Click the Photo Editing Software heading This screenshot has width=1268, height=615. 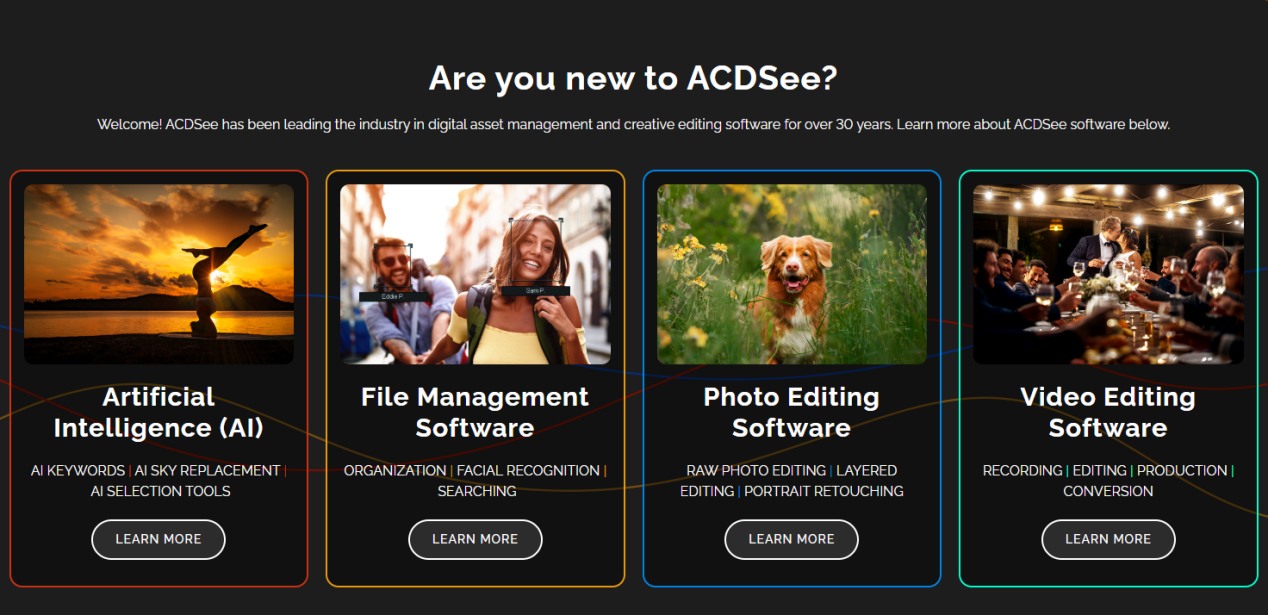(791, 412)
